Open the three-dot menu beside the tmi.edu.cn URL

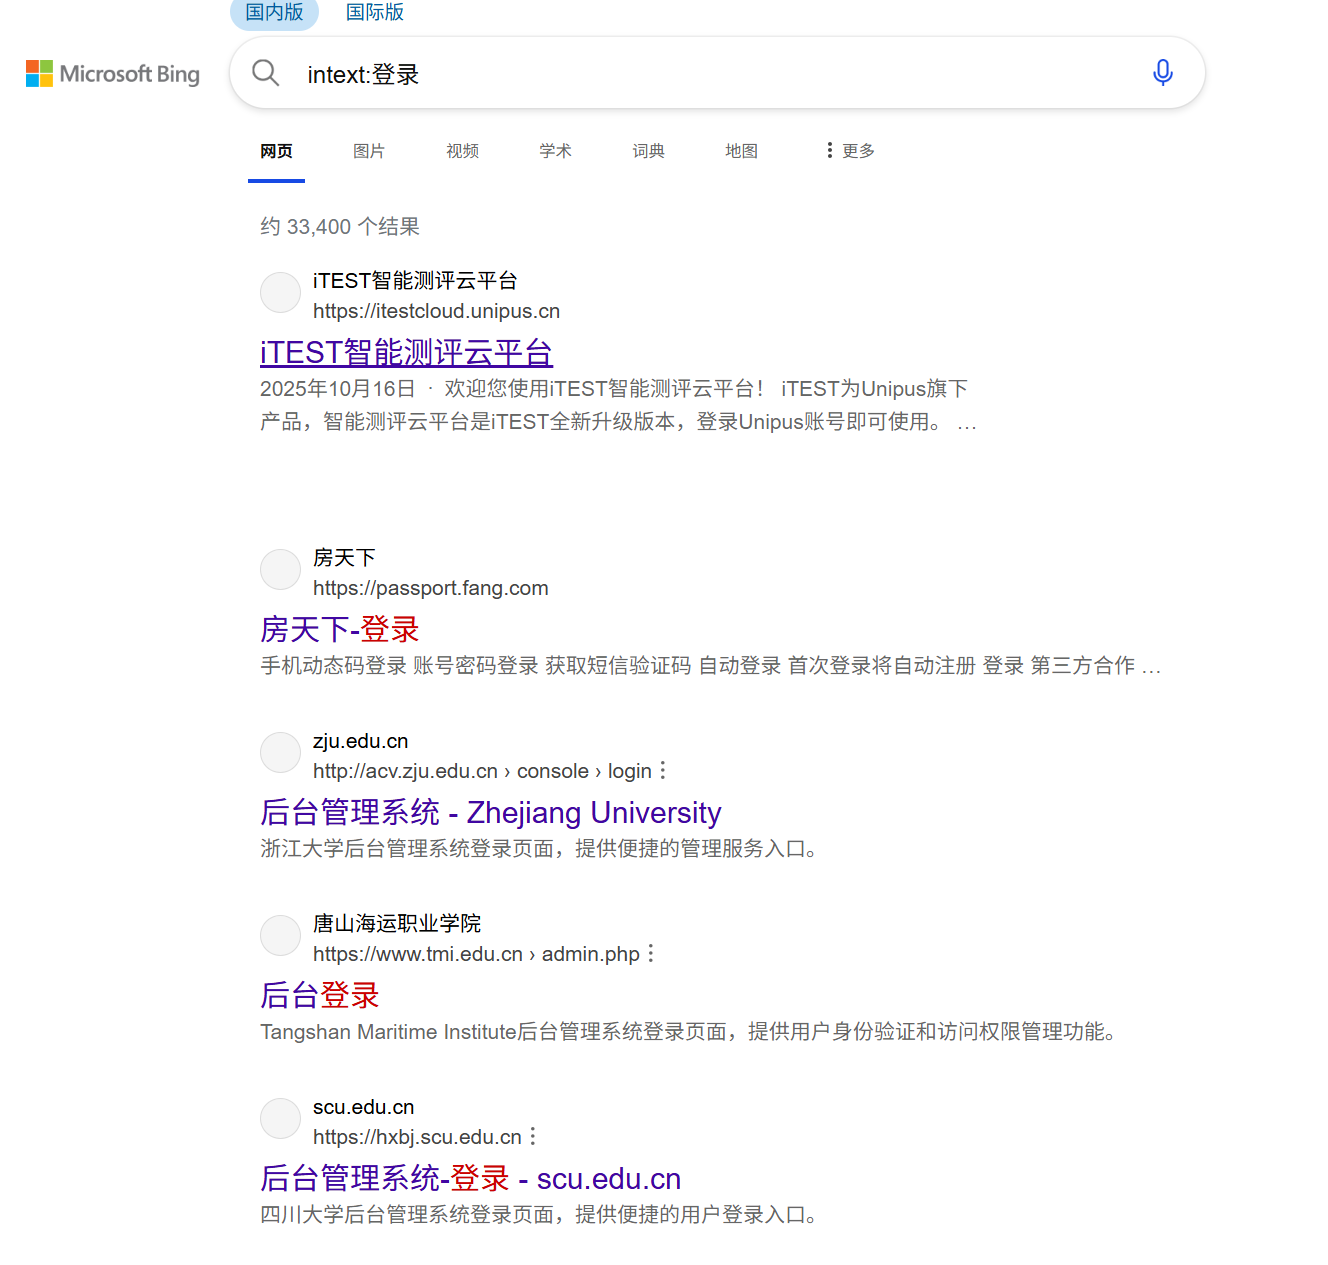[651, 954]
